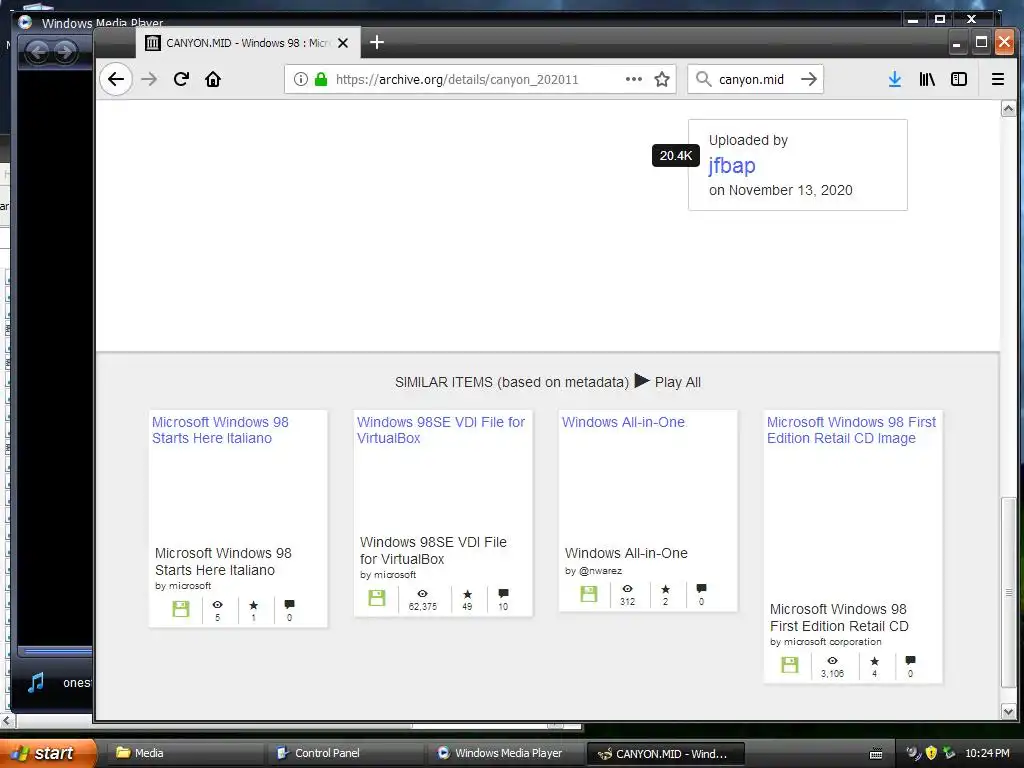Open Microsoft Windows 98 Starts Here Italiano link

pyautogui.click(x=220, y=430)
